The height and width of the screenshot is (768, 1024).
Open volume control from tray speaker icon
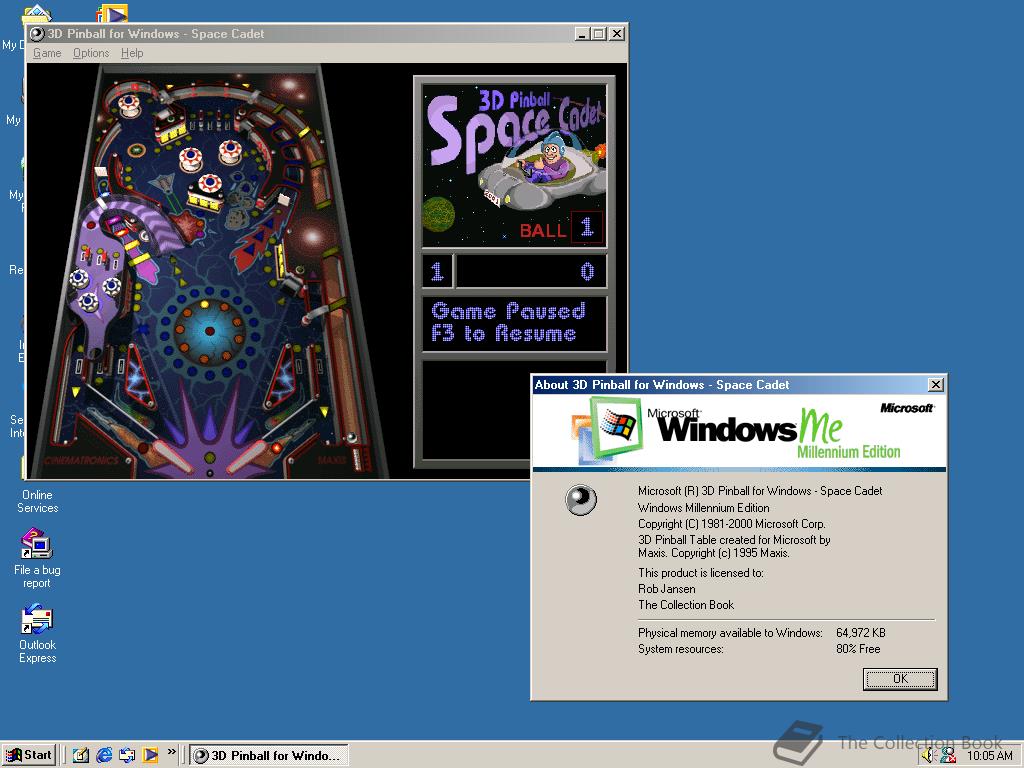point(928,756)
